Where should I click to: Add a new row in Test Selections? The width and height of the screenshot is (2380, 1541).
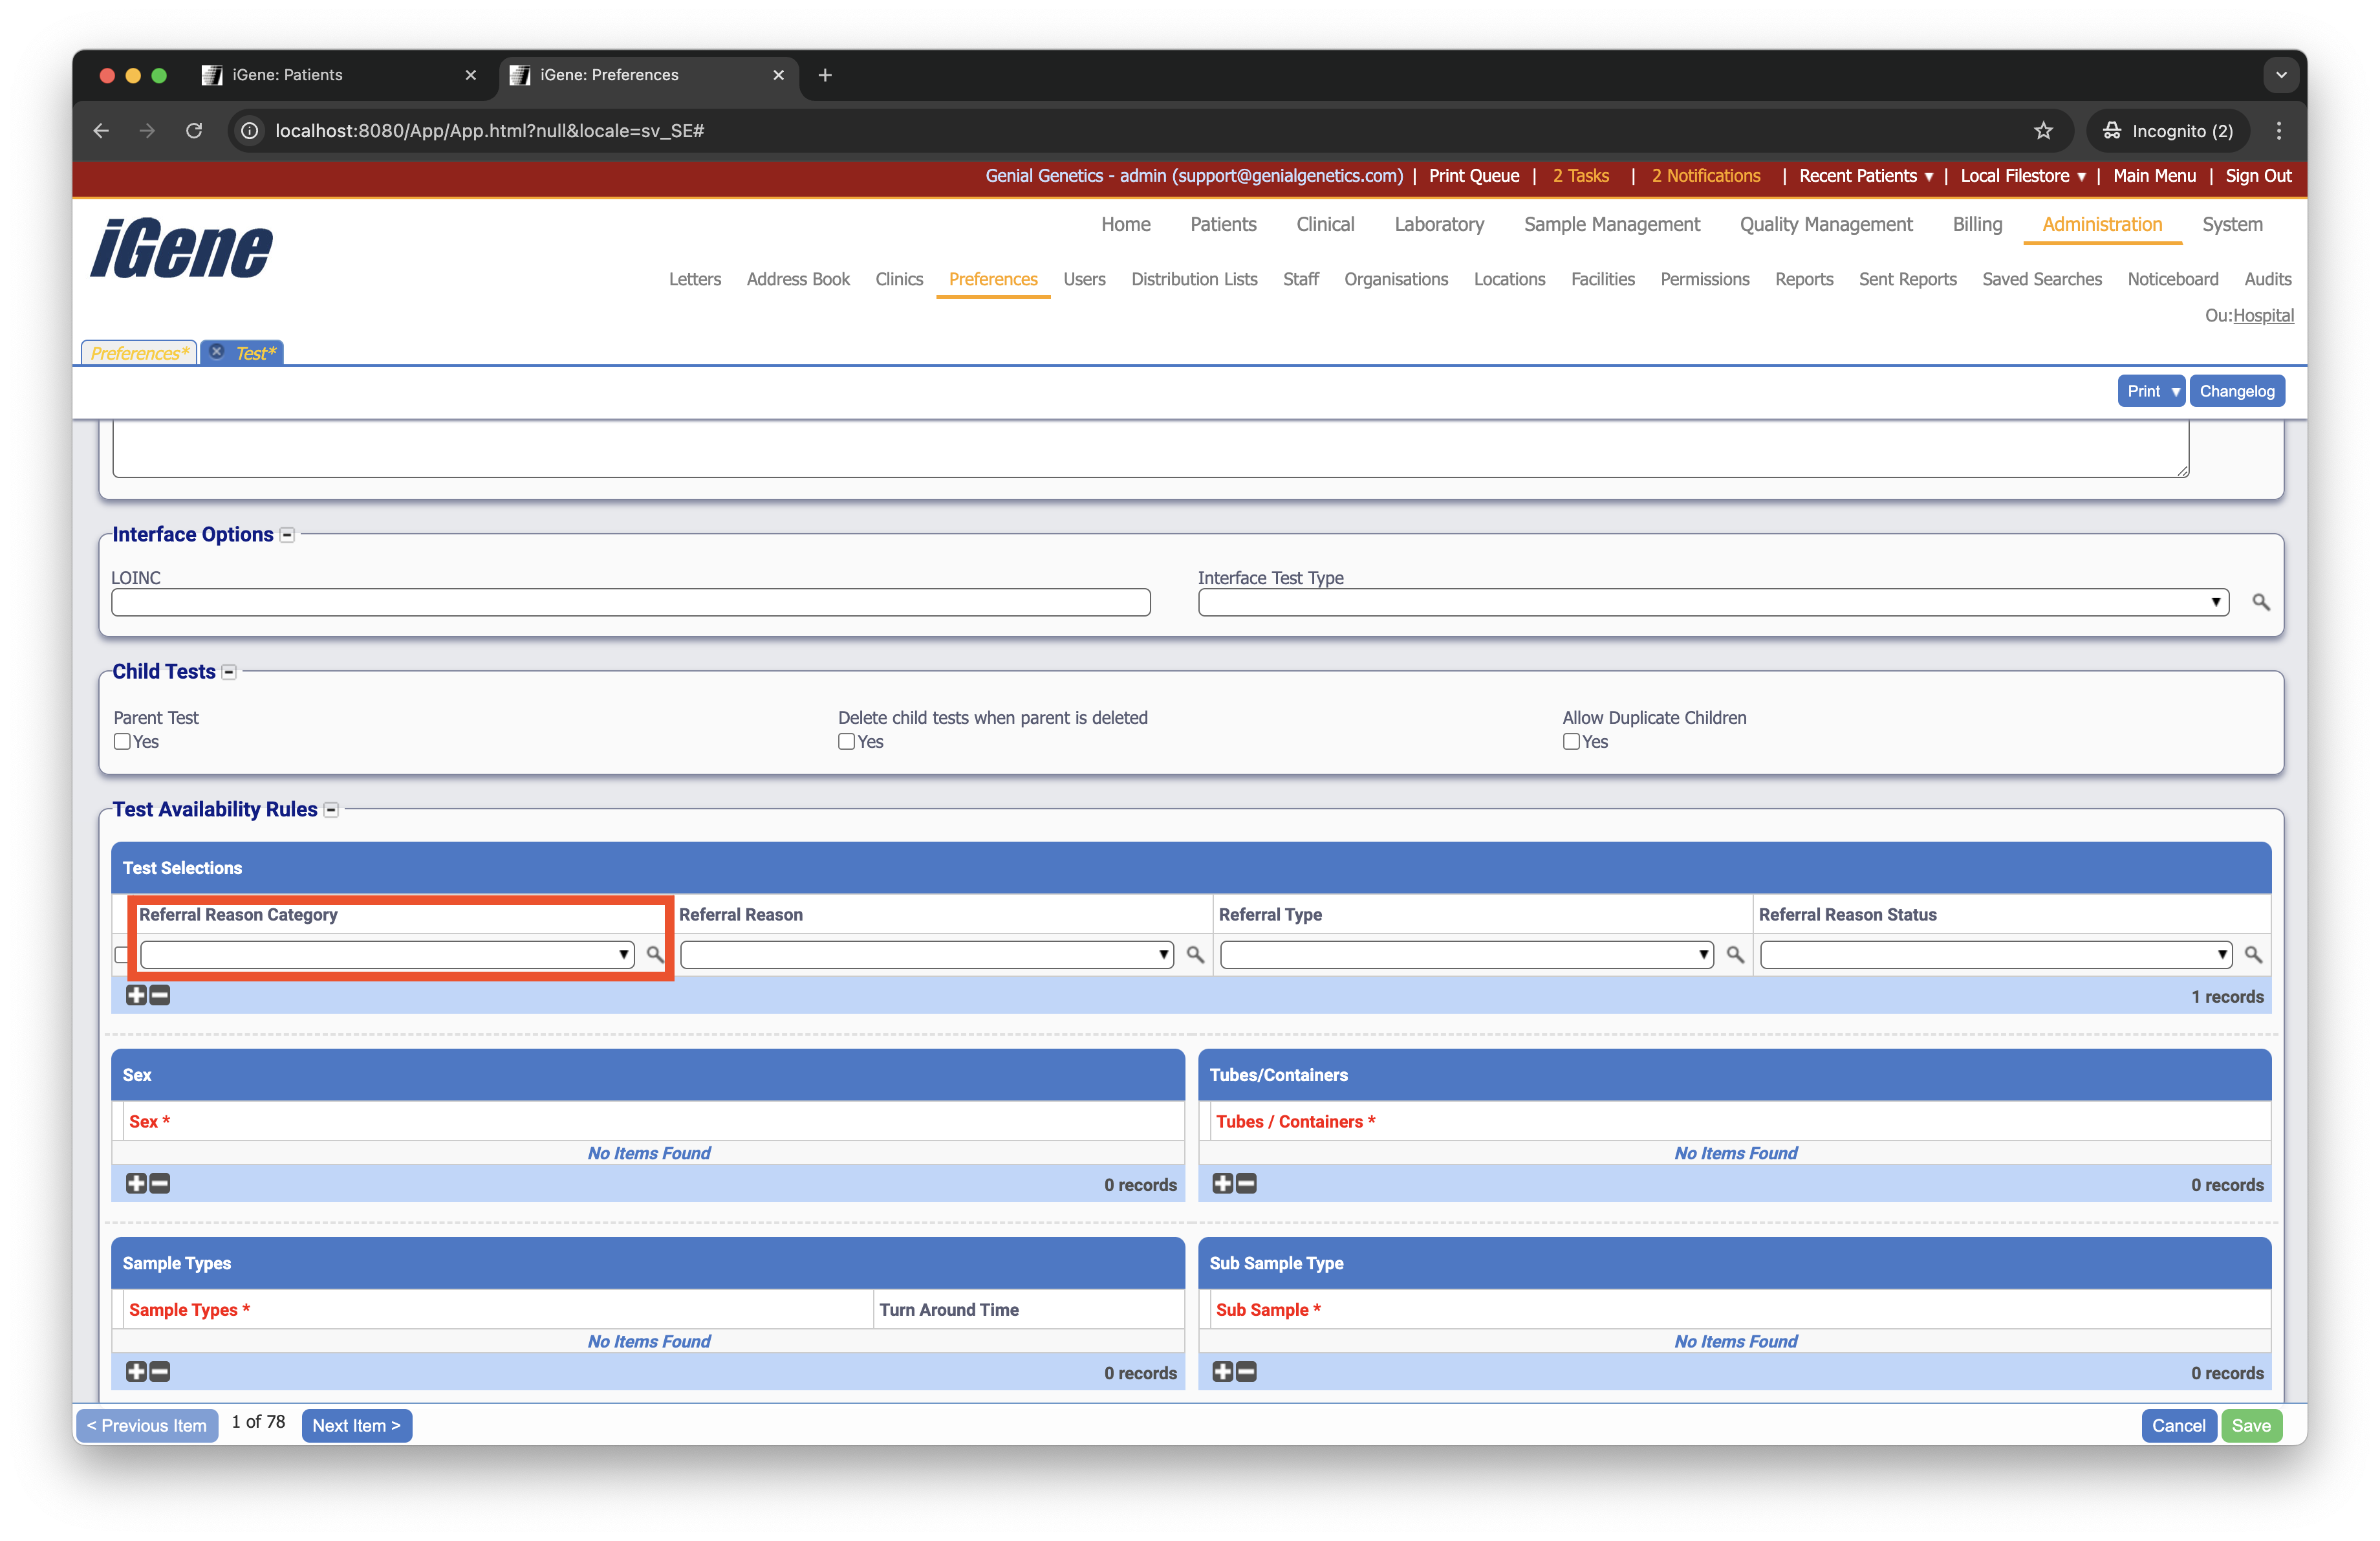[136, 995]
